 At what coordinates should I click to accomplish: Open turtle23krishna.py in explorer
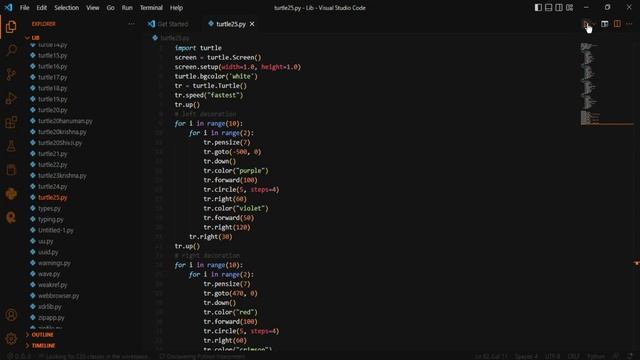coord(62,176)
